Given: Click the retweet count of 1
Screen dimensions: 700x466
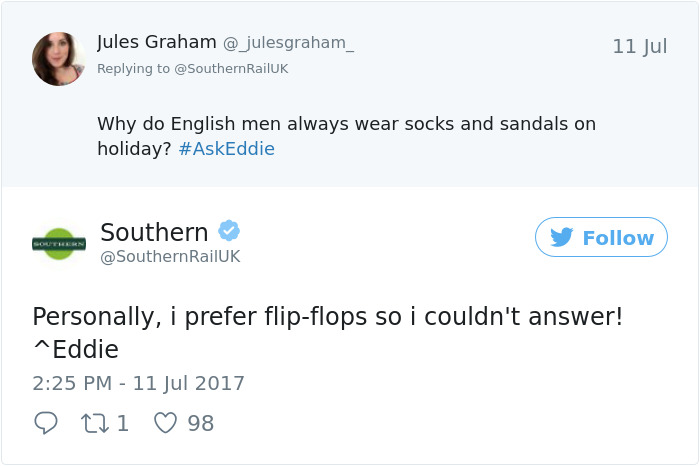Looking at the screenshot, I should tap(123, 423).
